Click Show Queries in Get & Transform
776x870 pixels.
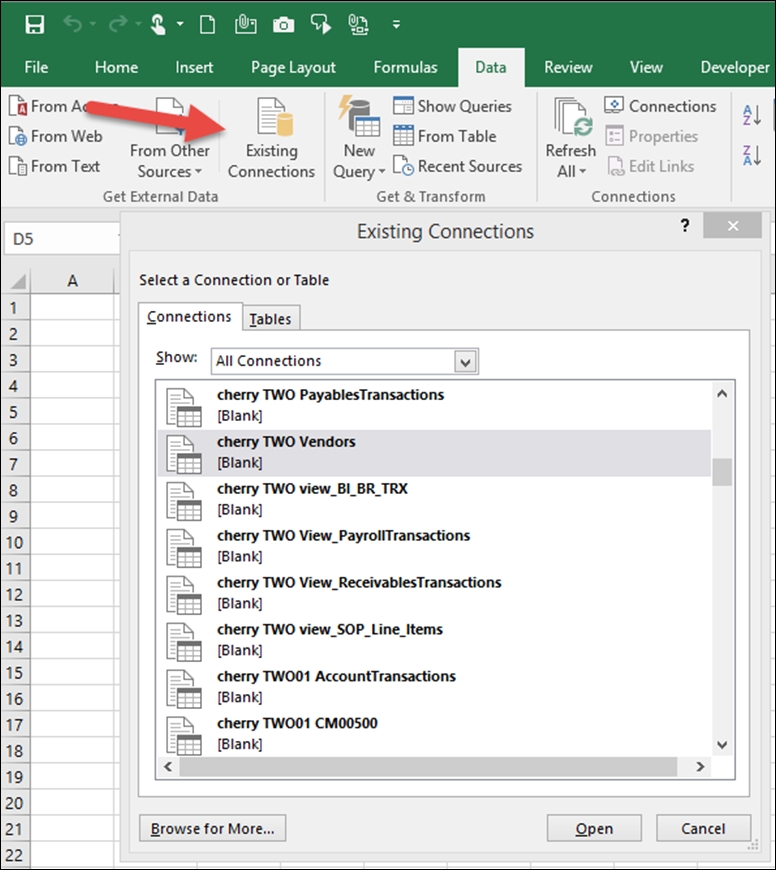453,106
